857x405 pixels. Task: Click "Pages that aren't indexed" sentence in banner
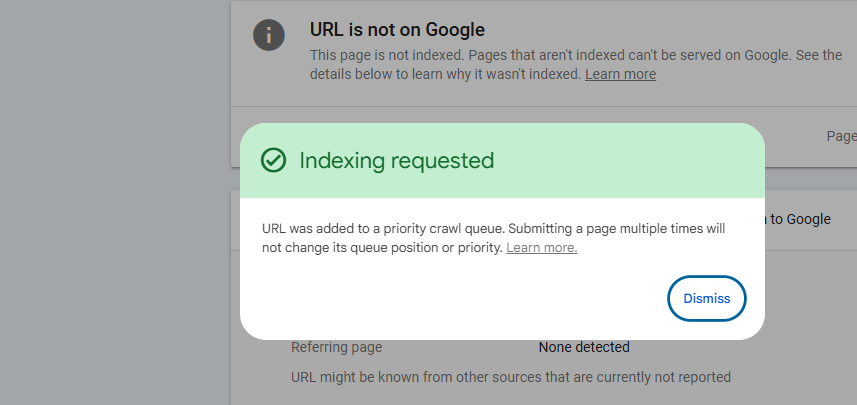coord(598,55)
